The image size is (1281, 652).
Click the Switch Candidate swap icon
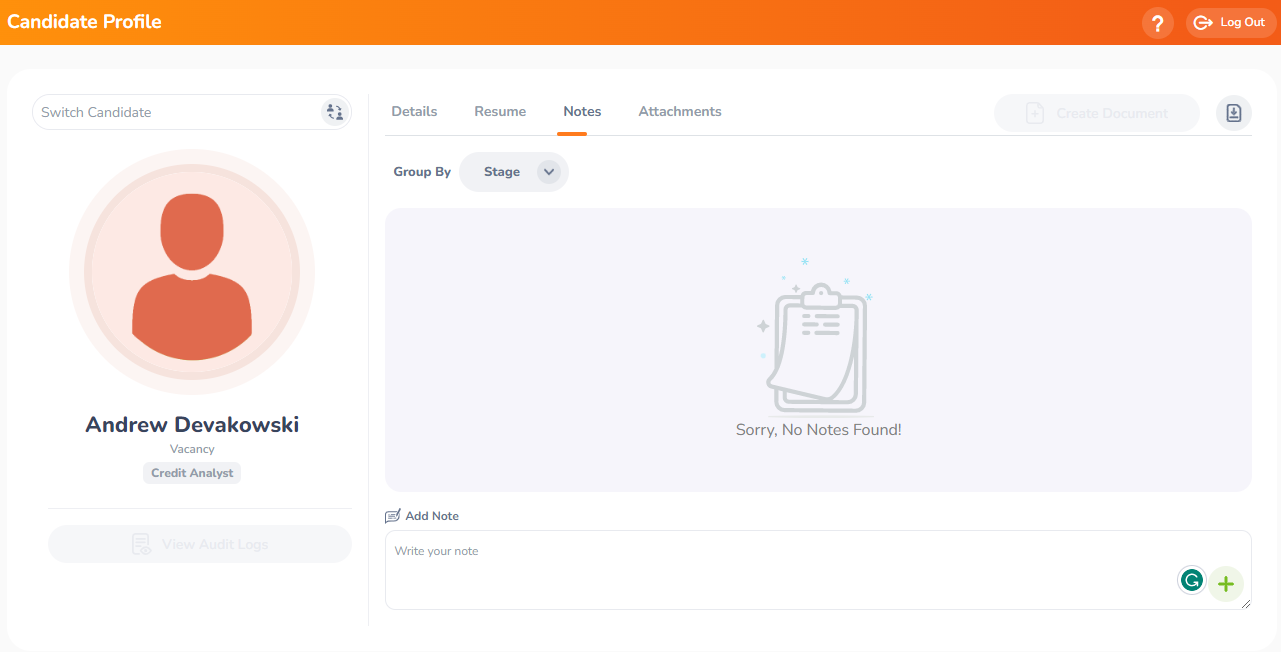coord(334,111)
